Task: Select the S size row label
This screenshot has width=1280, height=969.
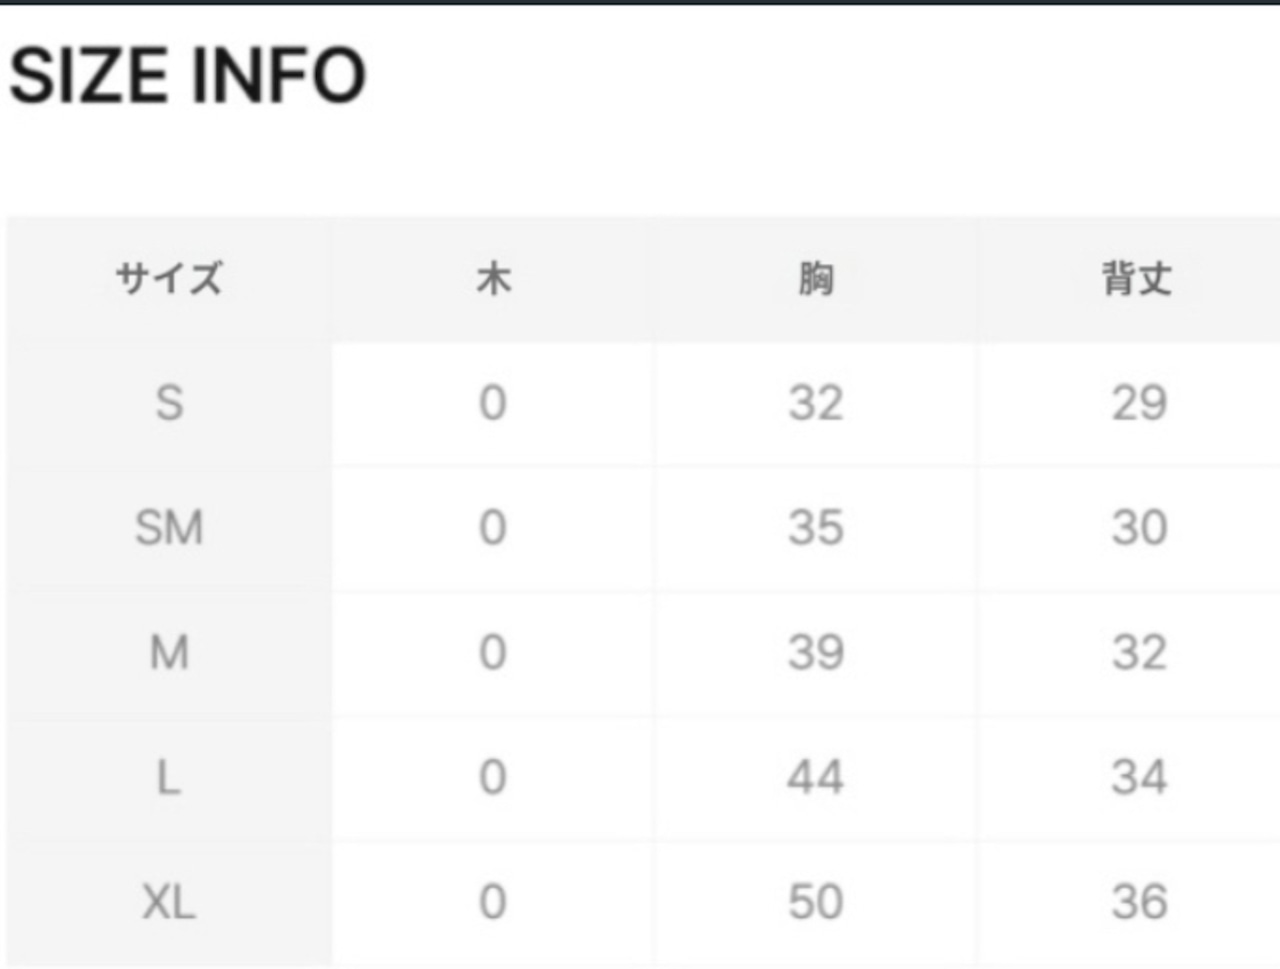Action: pyautogui.click(x=169, y=404)
